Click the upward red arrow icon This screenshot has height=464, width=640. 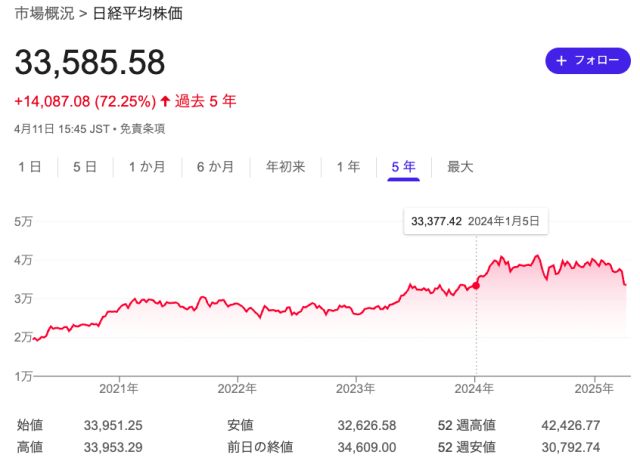pos(165,101)
